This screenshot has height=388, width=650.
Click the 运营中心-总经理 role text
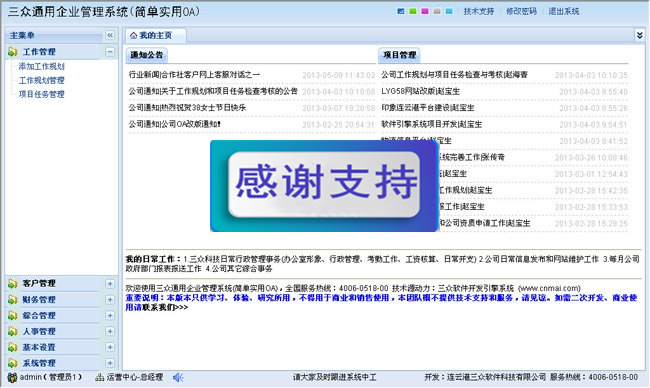135,377
